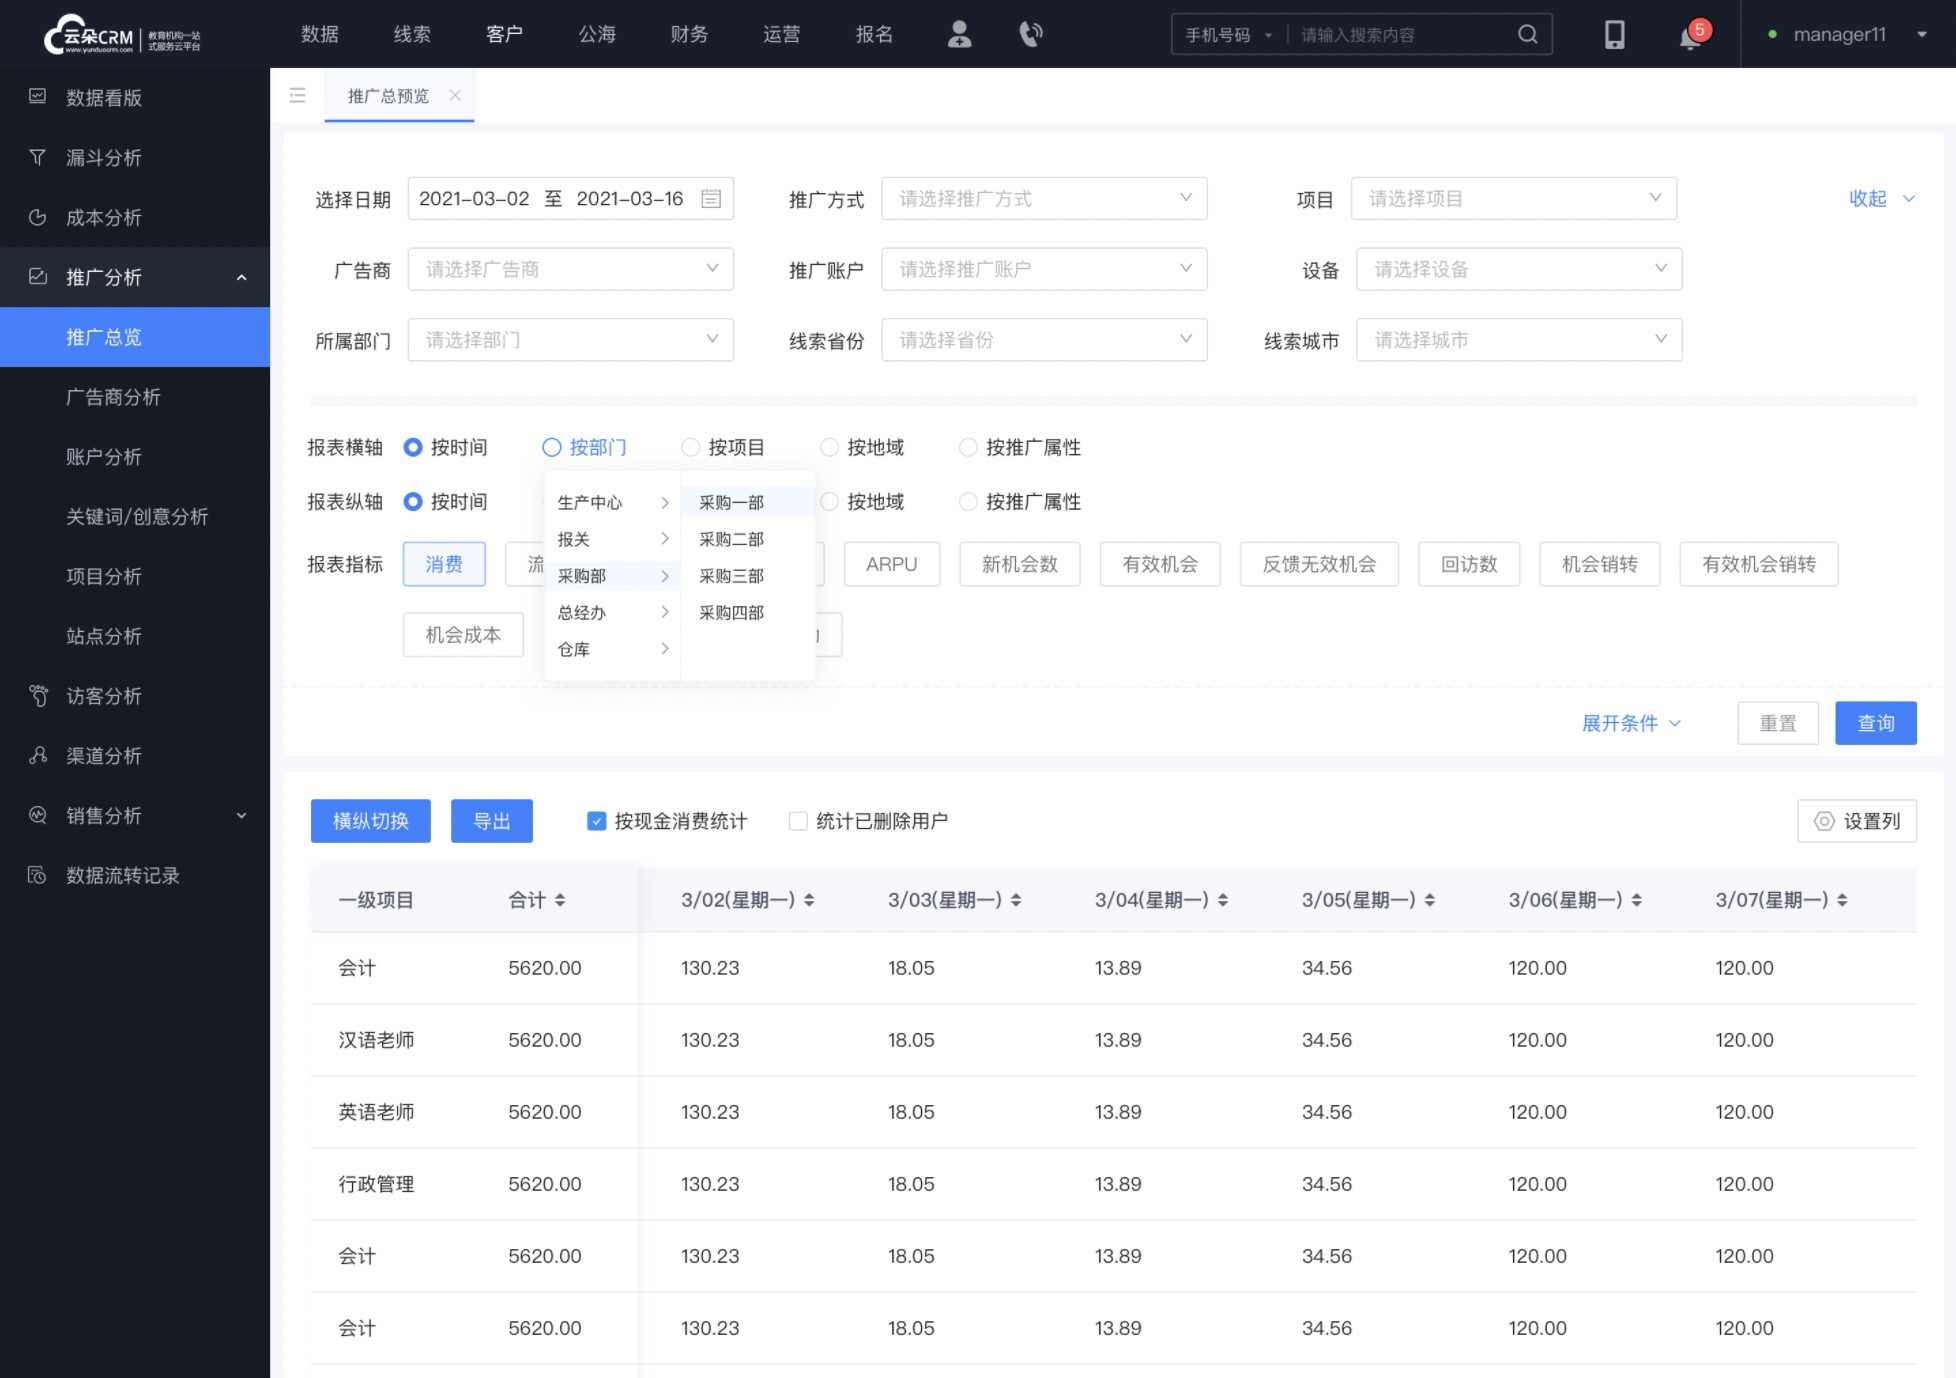1956x1378 pixels.
Task: Click the phone call icon in top navigation
Action: tap(1030, 33)
